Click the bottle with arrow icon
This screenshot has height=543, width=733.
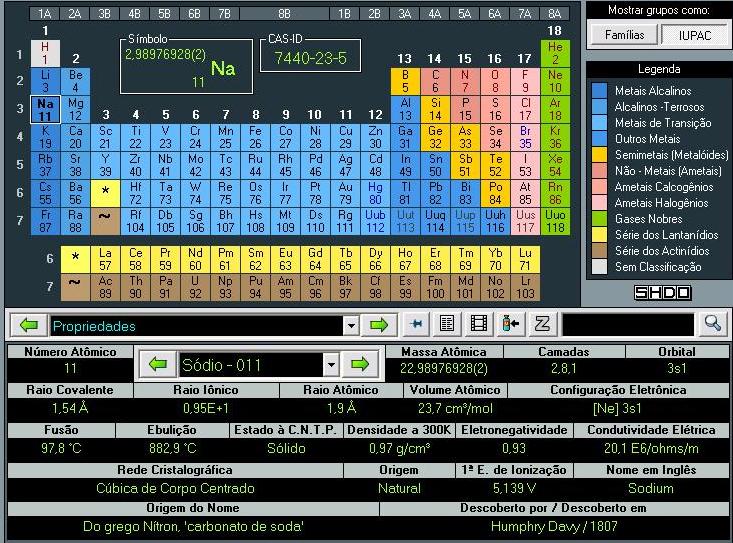(x=510, y=323)
